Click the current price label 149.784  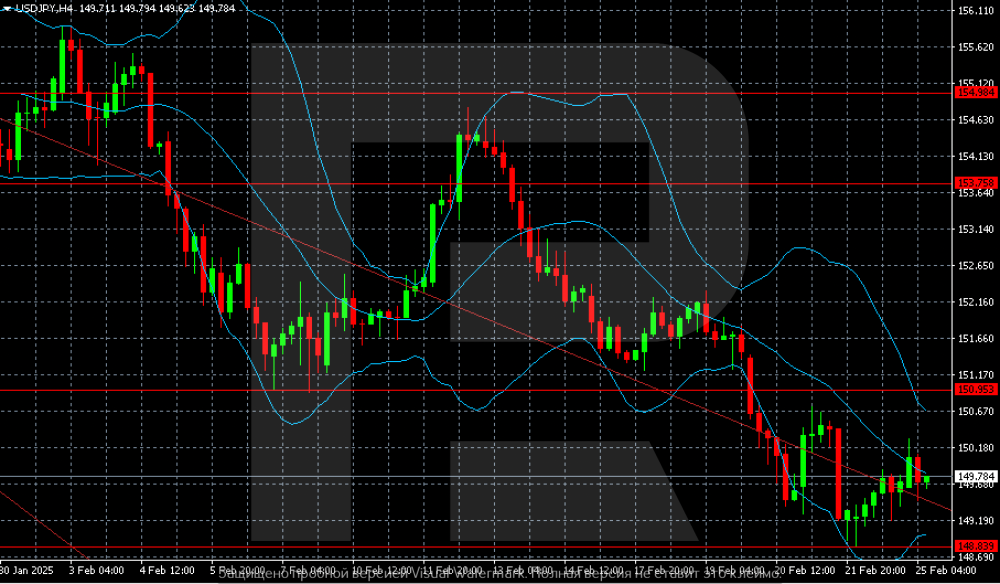[975, 476]
